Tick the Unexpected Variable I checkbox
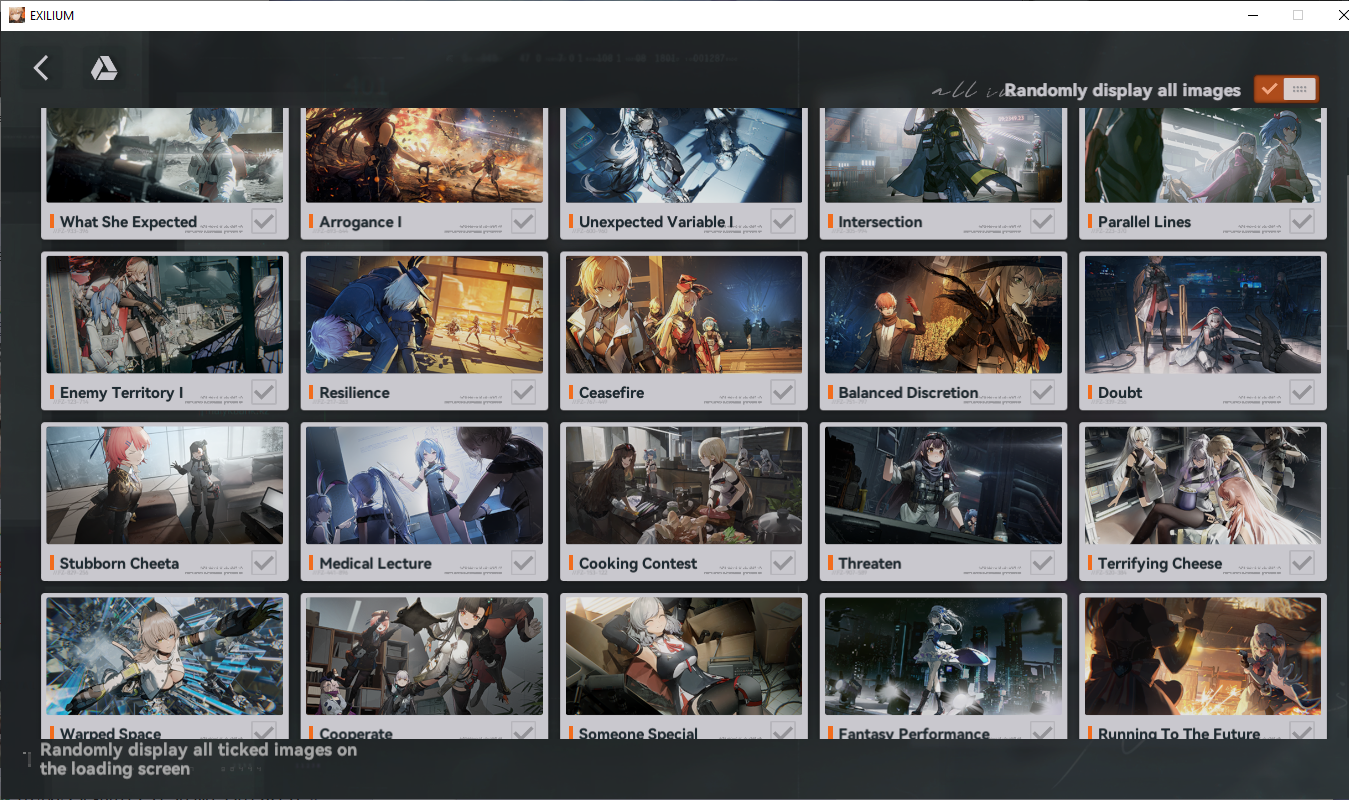The image size is (1349, 800). click(x=783, y=221)
